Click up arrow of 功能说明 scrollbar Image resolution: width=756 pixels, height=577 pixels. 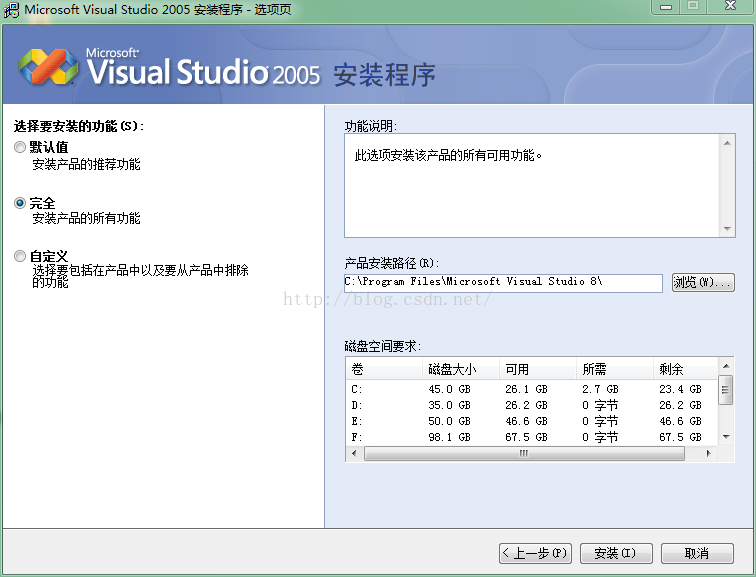[x=727, y=143]
